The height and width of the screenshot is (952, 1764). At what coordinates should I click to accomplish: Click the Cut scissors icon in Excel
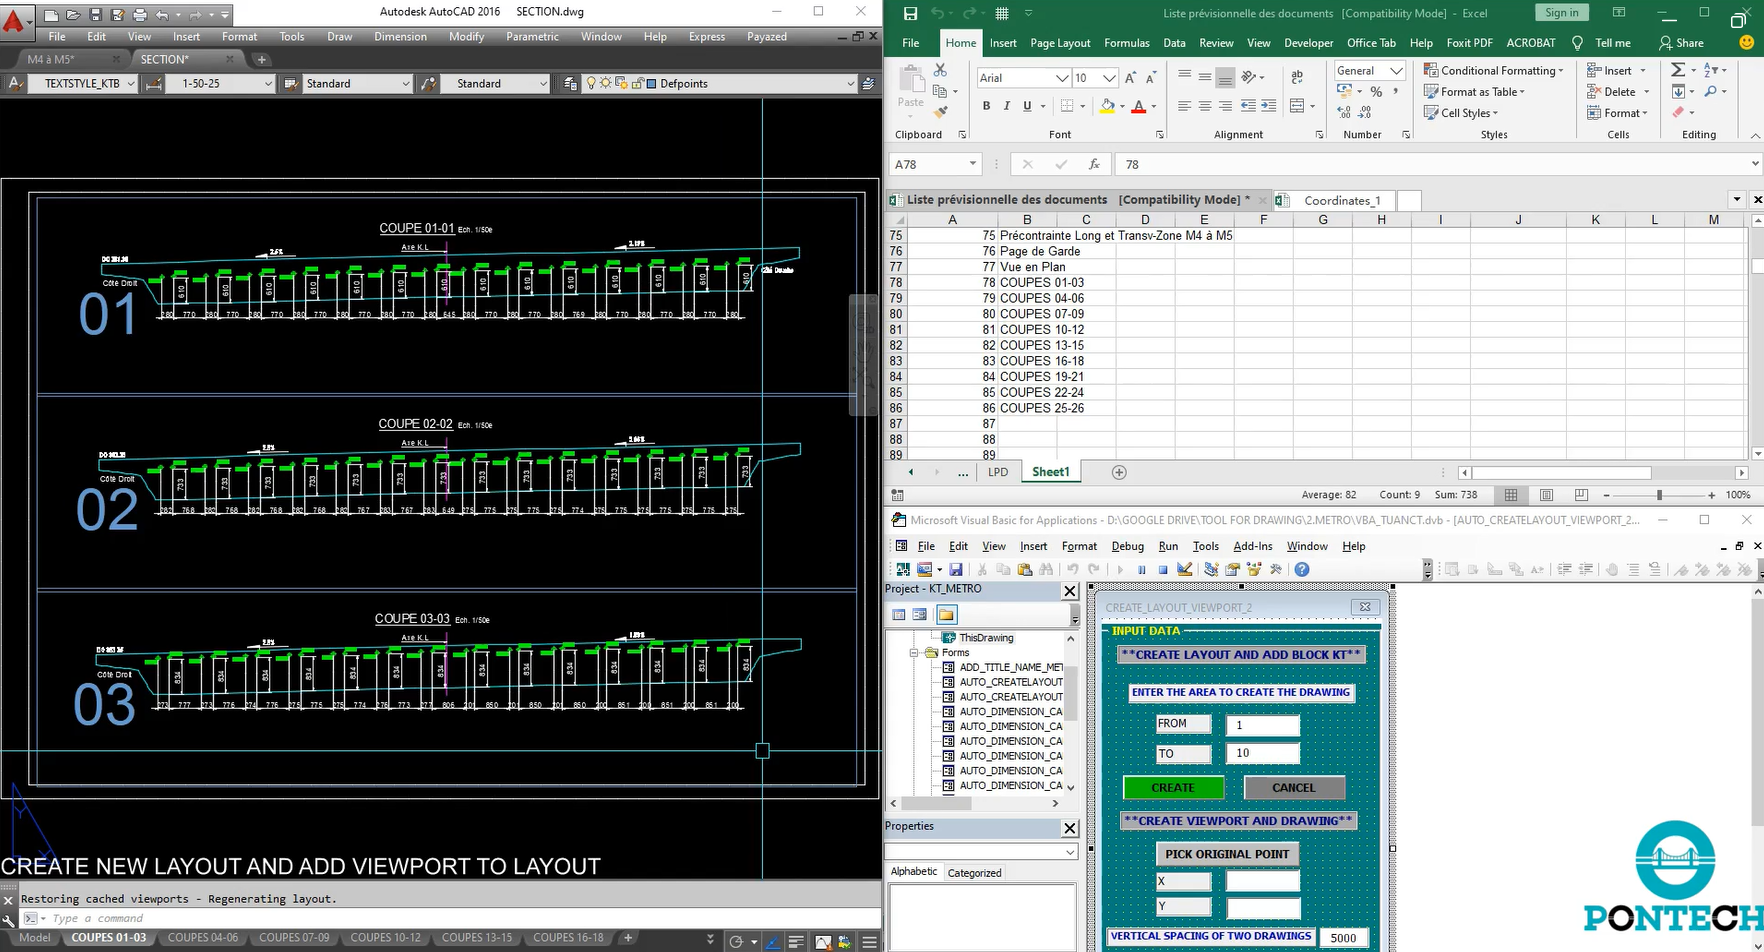(x=940, y=70)
